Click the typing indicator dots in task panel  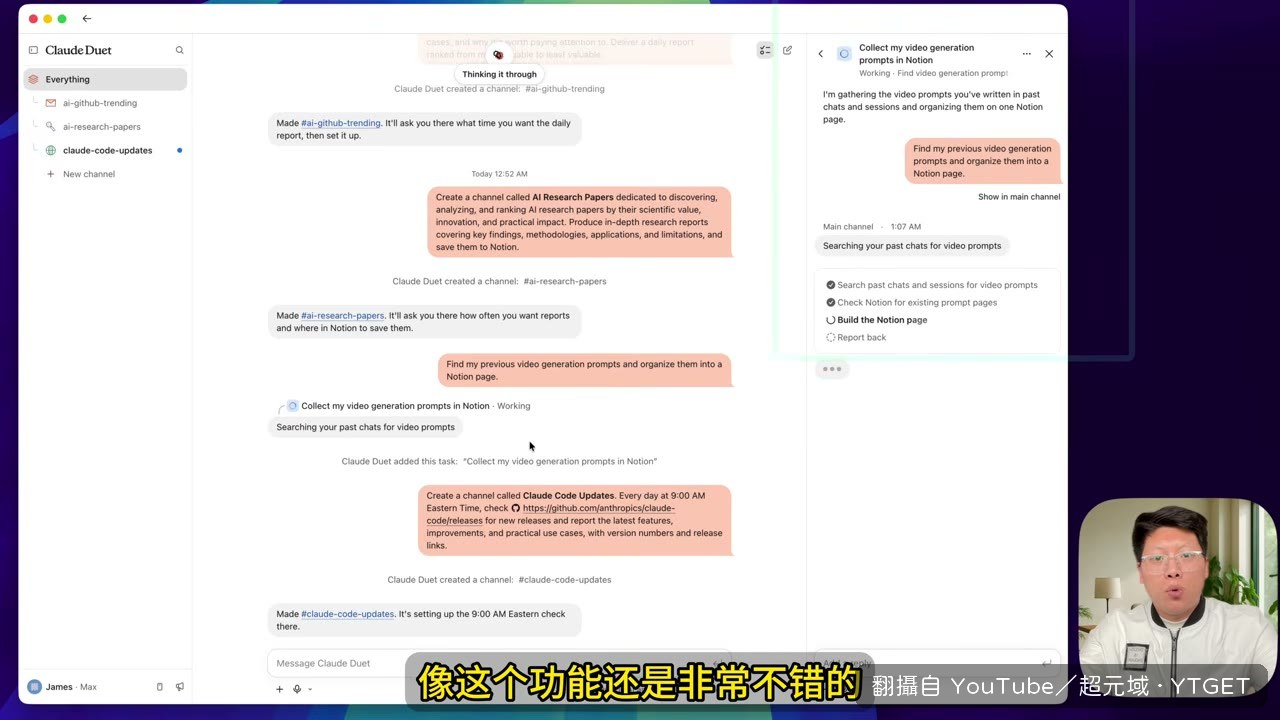click(x=832, y=369)
